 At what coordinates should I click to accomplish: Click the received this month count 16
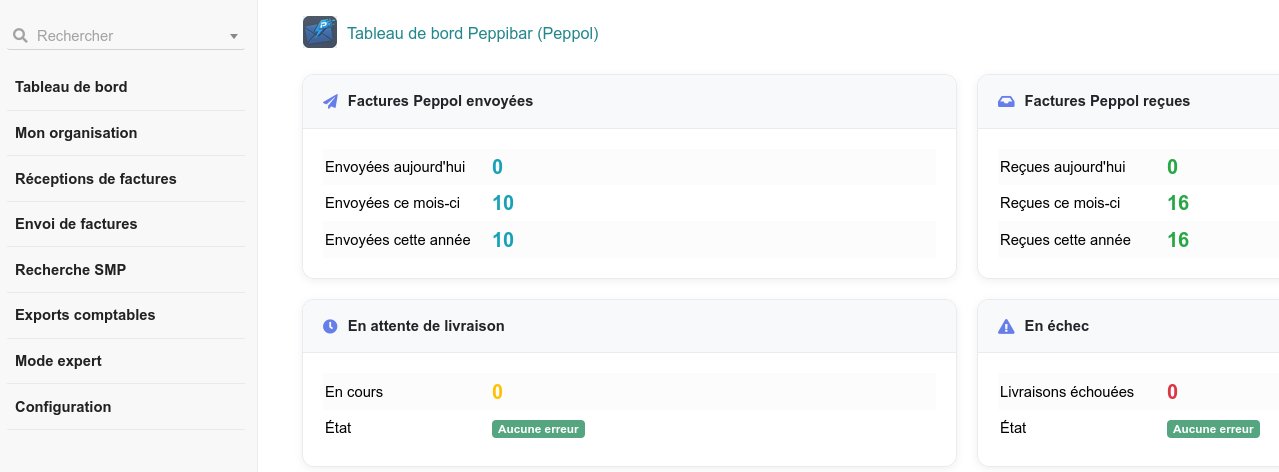tap(1178, 203)
